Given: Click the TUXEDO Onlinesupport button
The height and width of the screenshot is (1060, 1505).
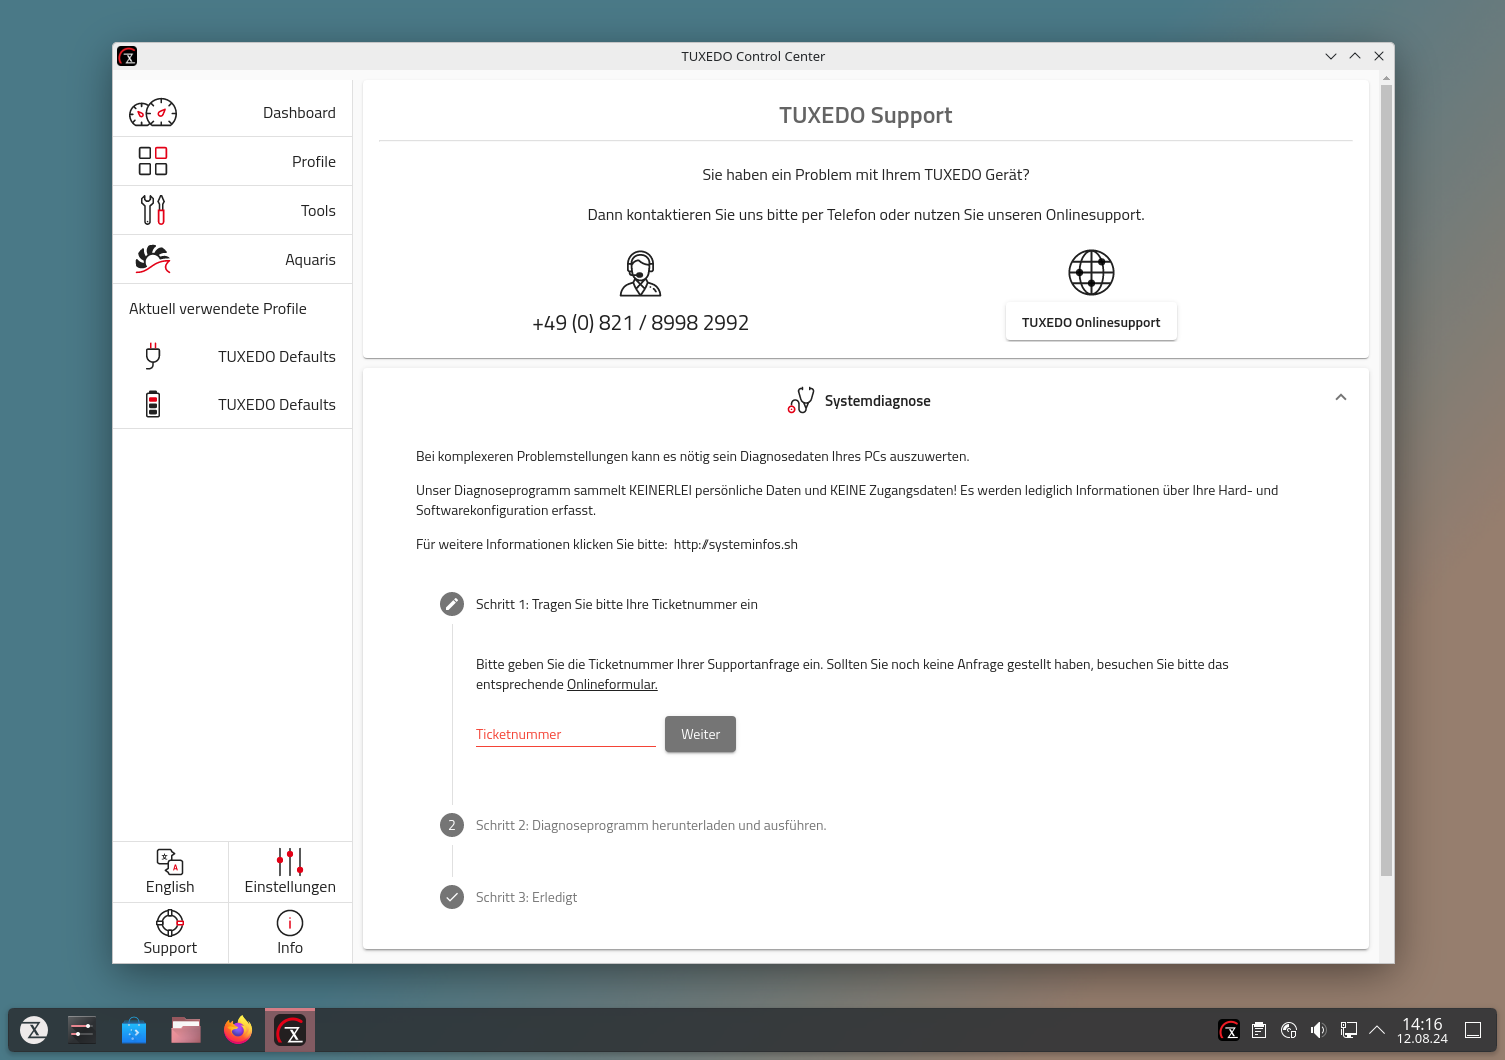Looking at the screenshot, I should [x=1091, y=322].
